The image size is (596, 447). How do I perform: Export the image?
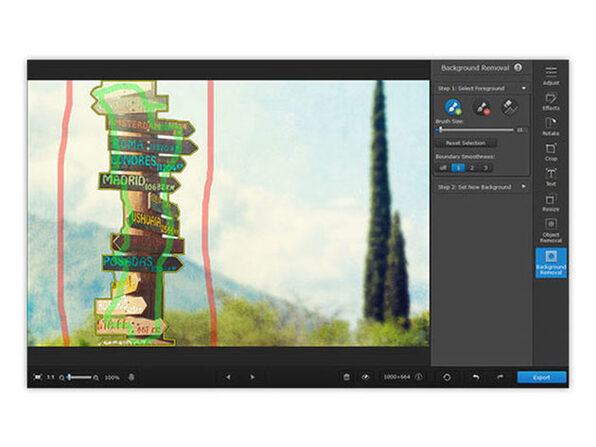(542, 377)
